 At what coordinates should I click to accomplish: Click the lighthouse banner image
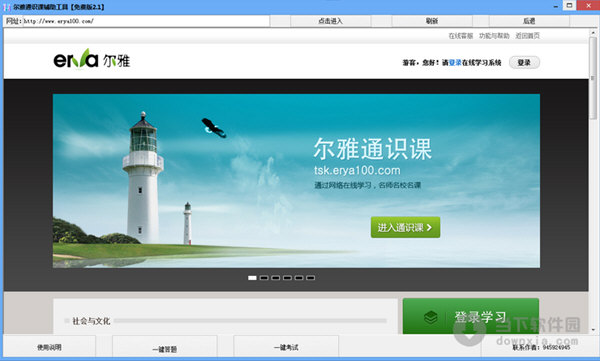tap(296, 181)
